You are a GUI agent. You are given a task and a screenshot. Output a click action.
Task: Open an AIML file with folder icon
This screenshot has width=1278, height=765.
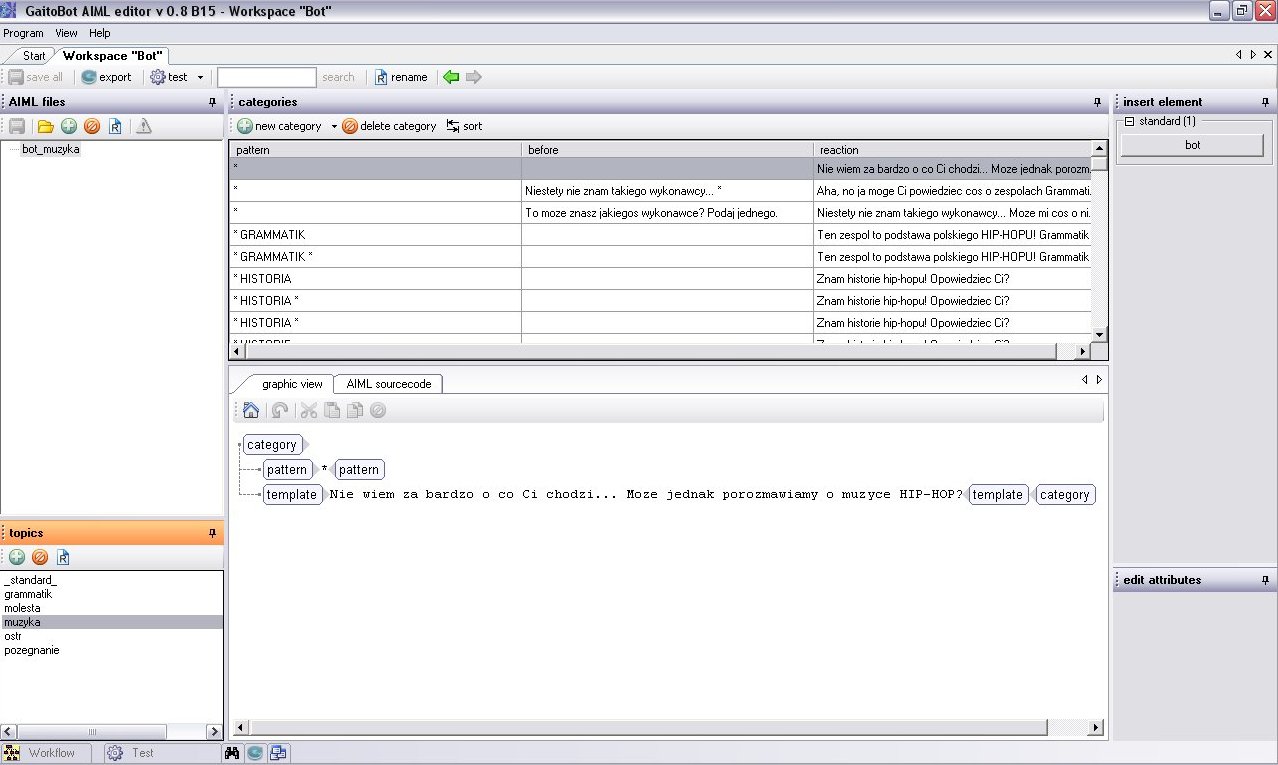45,126
